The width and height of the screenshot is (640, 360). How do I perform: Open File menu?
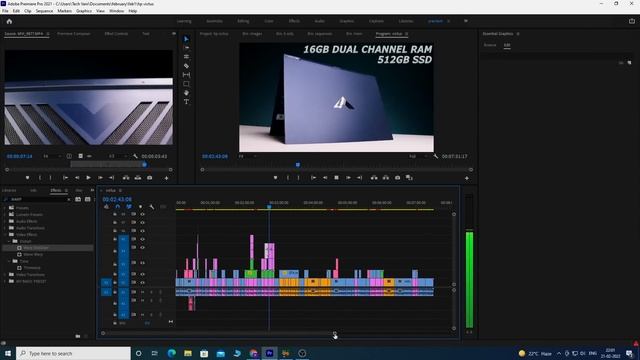pyautogui.click(x=5, y=11)
